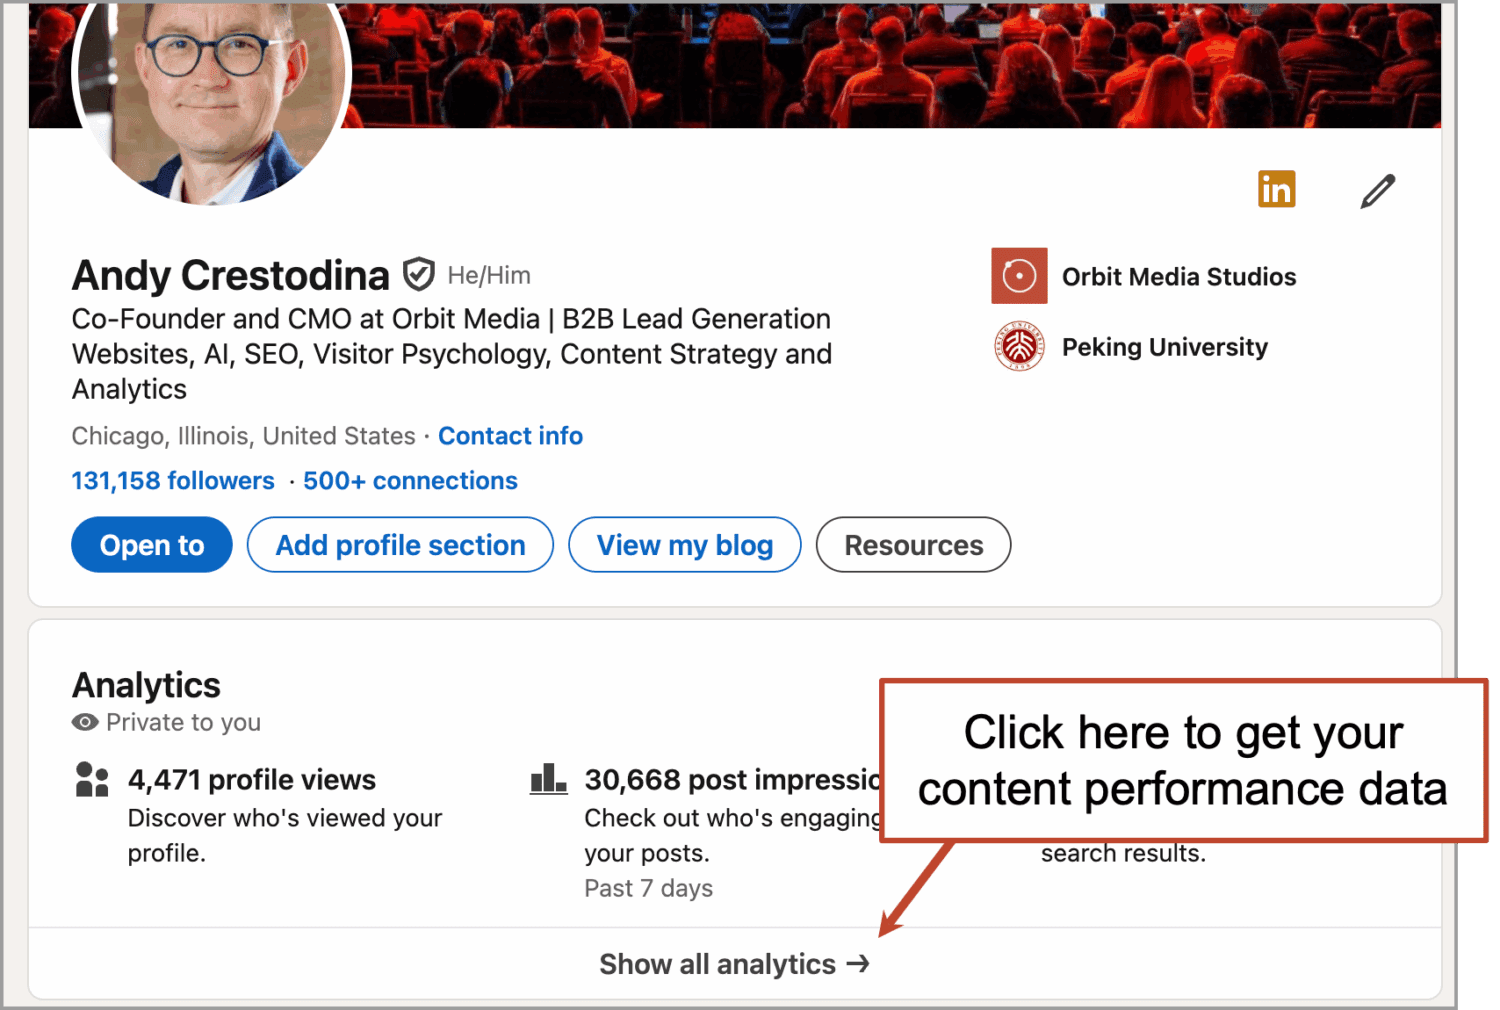Click the Private to you label
The image size is (1500, 1010).
point(184,722)
